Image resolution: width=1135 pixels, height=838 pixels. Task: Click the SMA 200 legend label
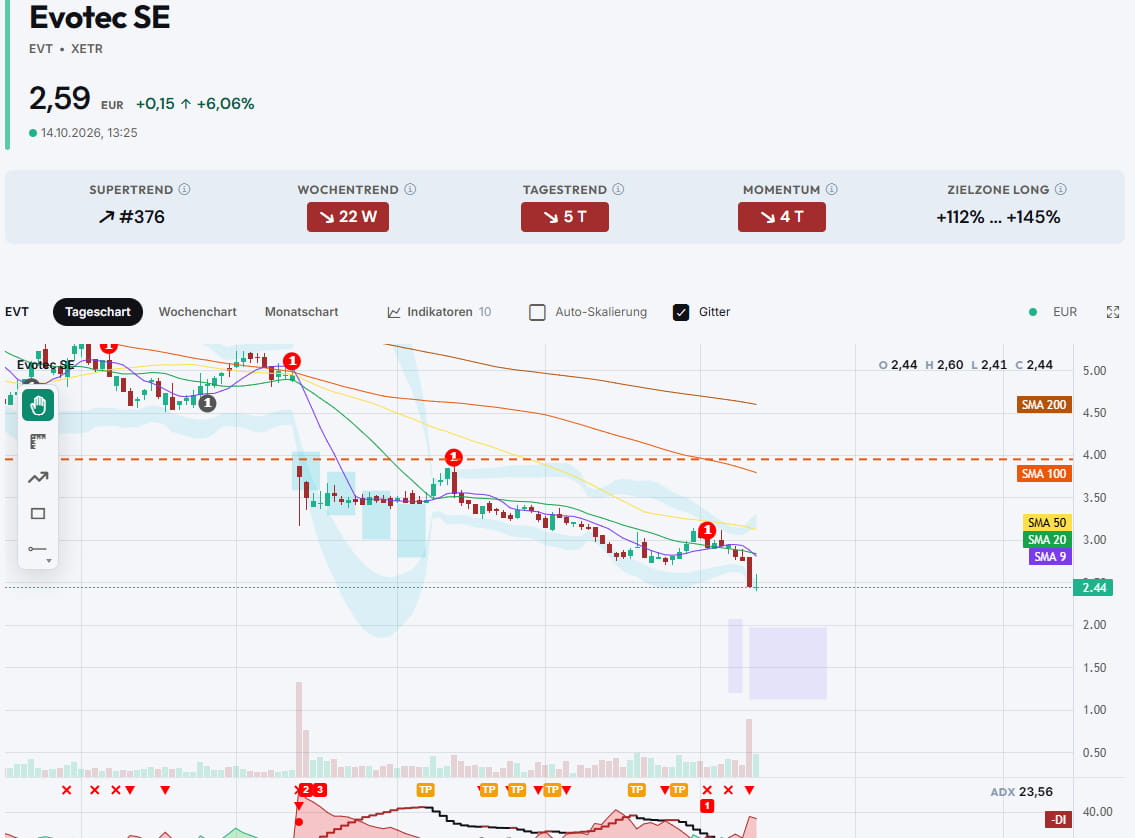pyautogui.click(x=1044, y=405)
